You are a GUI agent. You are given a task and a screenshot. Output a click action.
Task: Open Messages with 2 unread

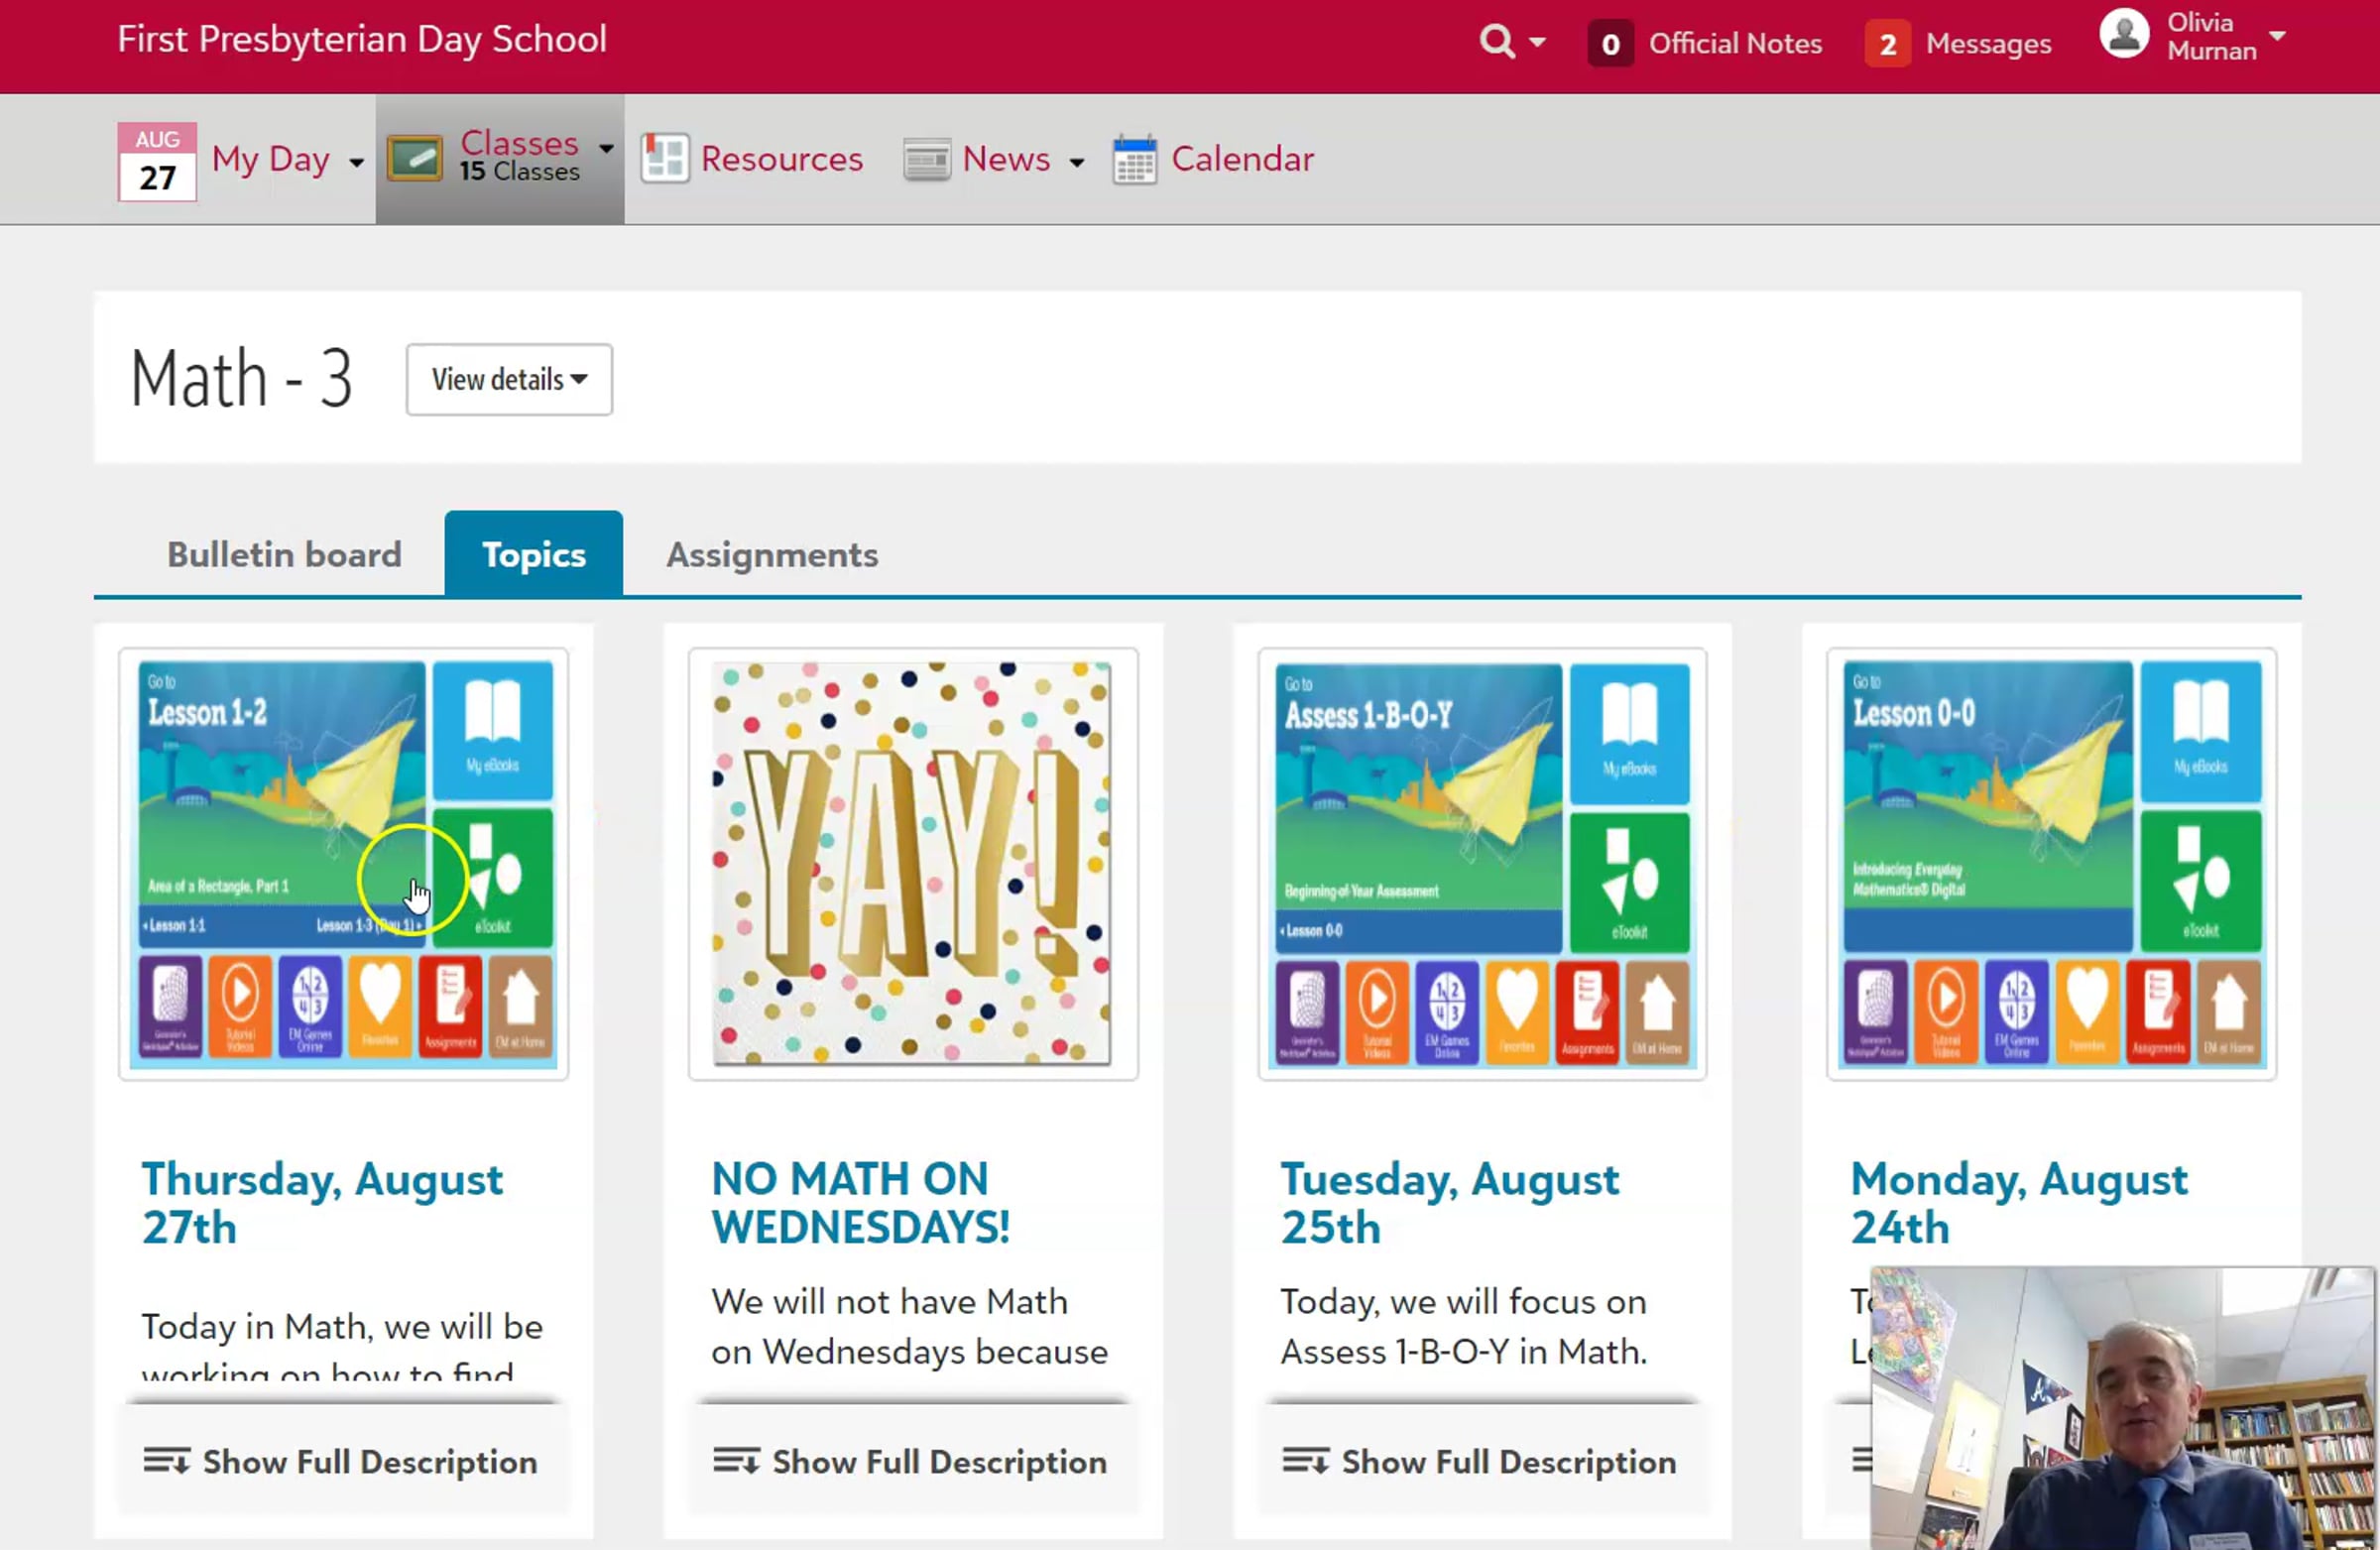1958,44
